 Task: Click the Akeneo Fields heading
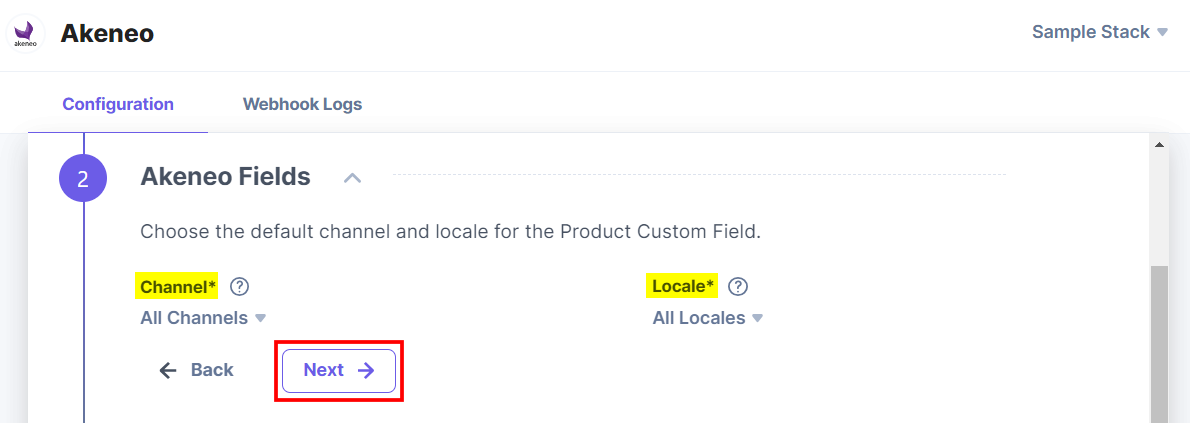tap(225, 177)
